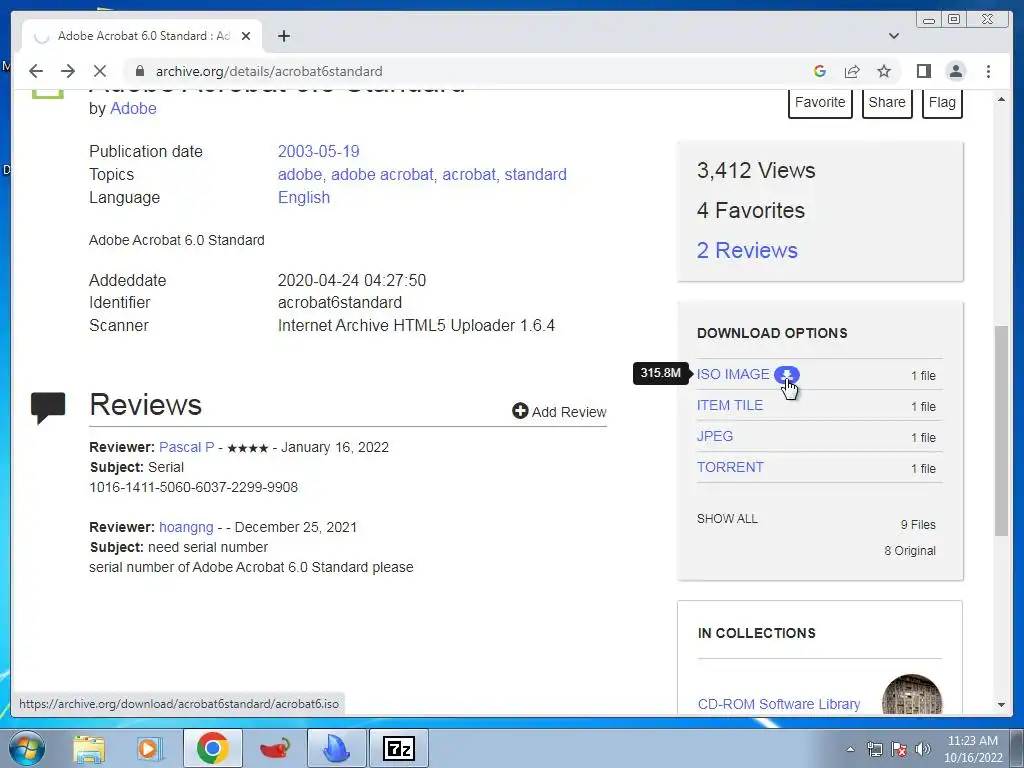
Task: Open the red chili pepper taskbar app
Action: coord(275,748)
